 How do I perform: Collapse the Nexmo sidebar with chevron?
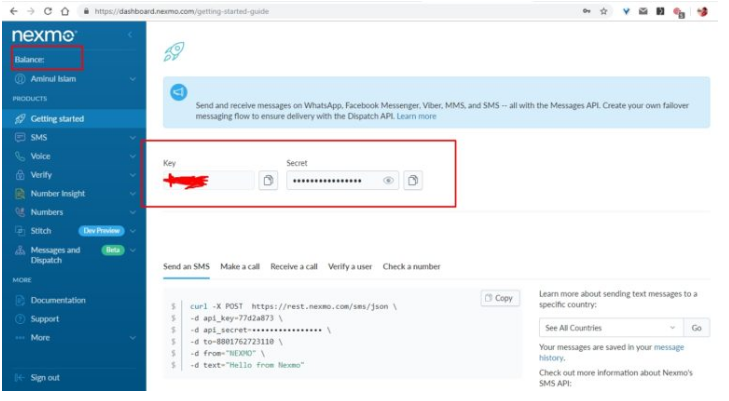tap(129, 35)
